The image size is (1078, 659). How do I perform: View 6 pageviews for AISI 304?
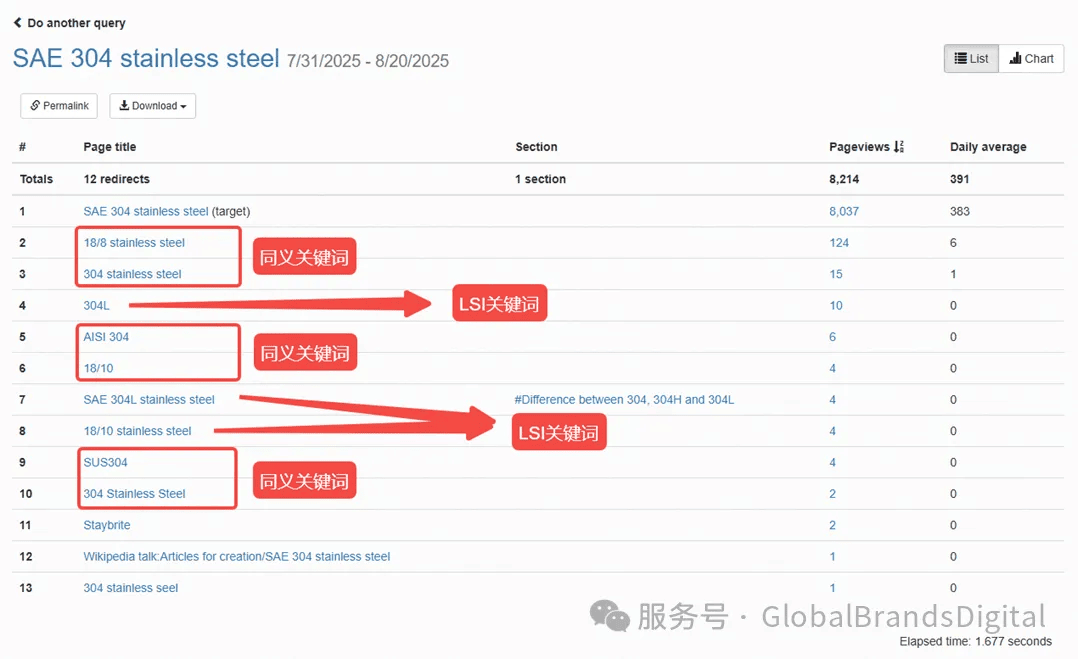tap(833, 337)
